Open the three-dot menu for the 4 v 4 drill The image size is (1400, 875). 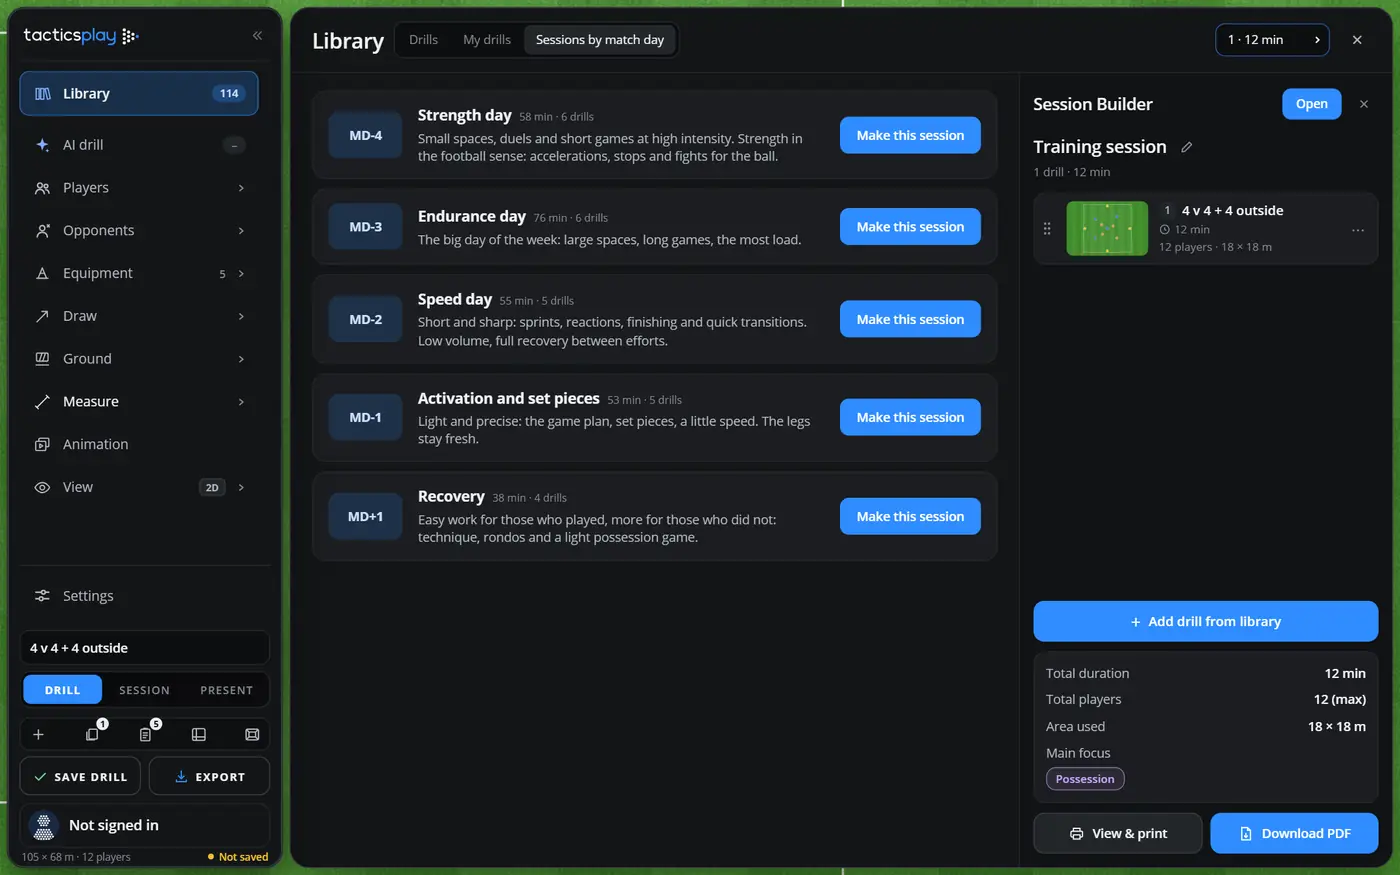1358,230
